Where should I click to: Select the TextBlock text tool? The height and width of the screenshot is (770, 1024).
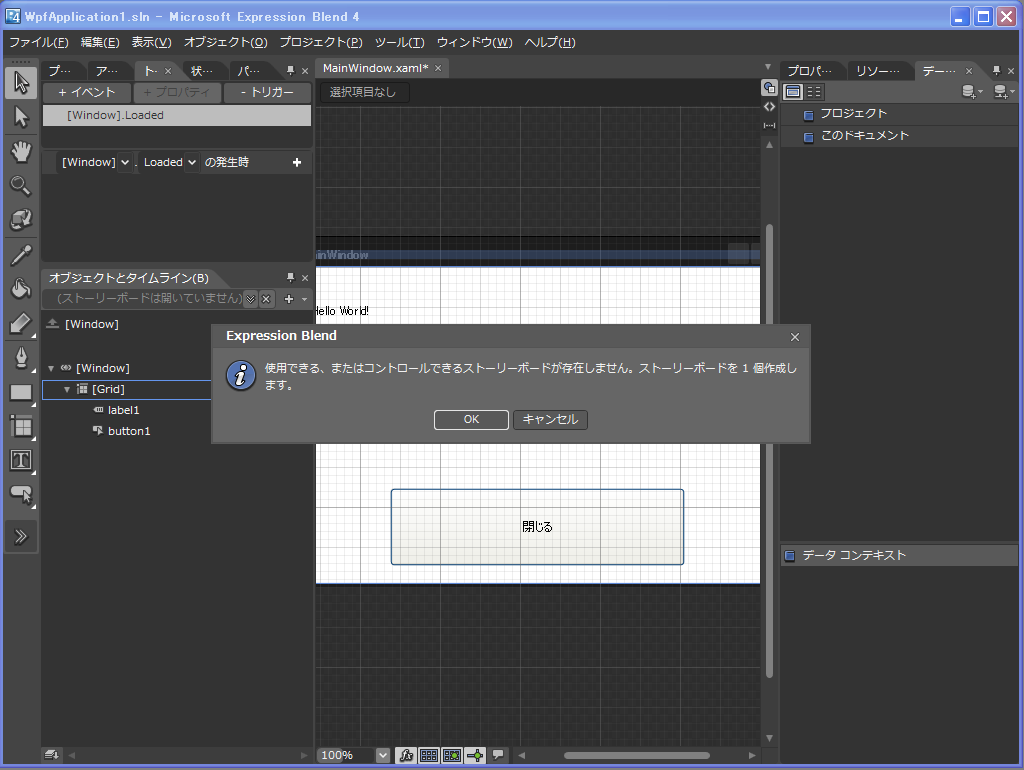click(x=21, y=460)
